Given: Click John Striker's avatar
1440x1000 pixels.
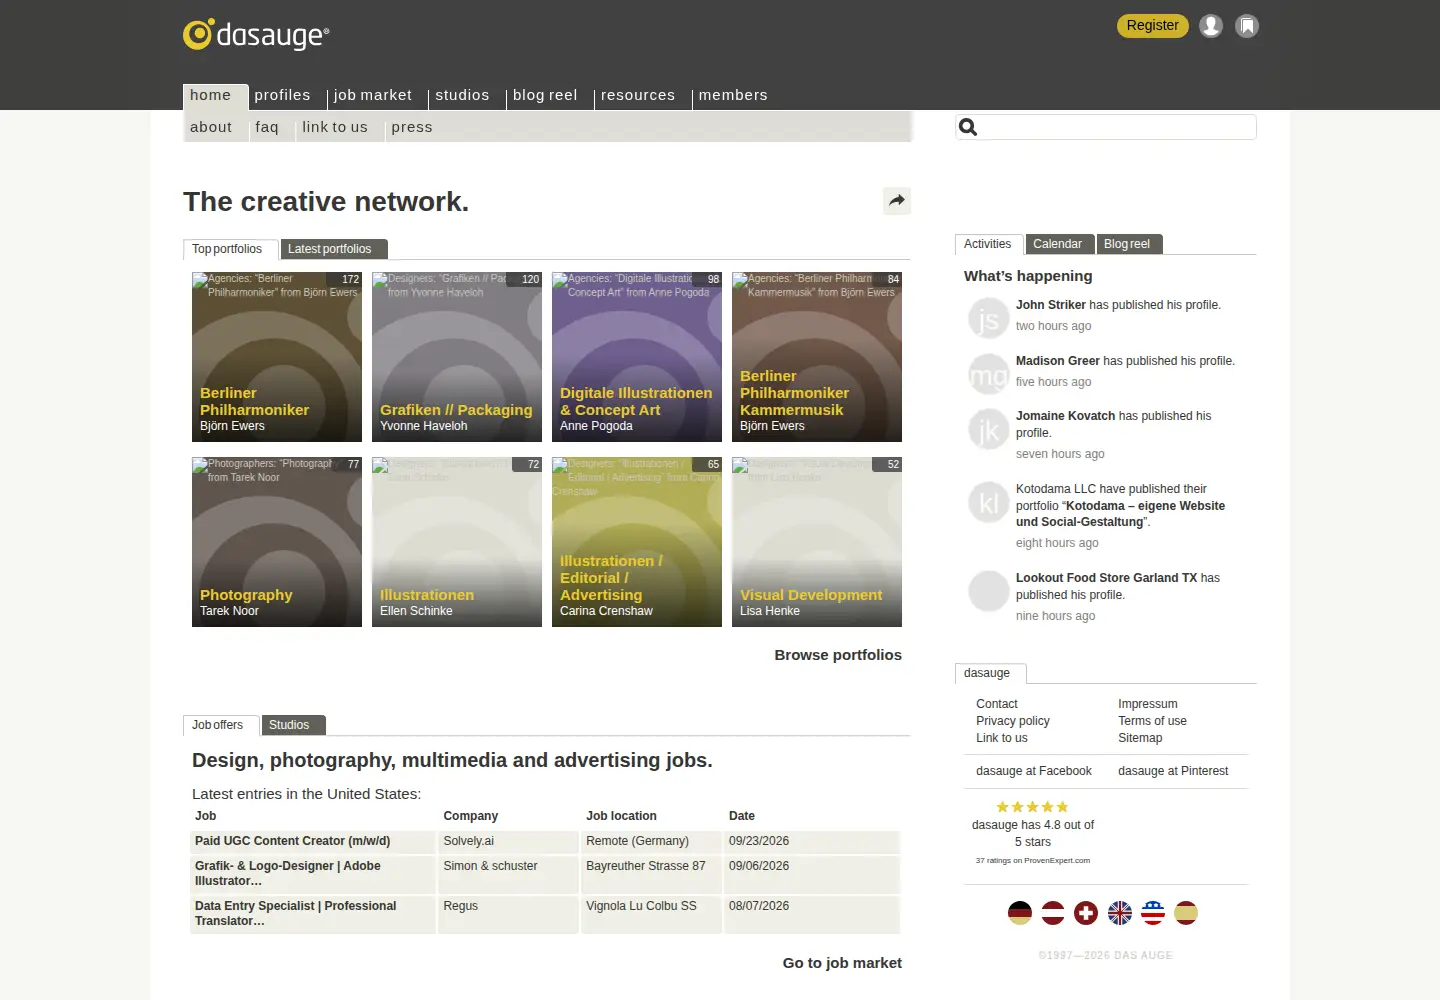Looking at the screenshot, I should coord(989,319).
